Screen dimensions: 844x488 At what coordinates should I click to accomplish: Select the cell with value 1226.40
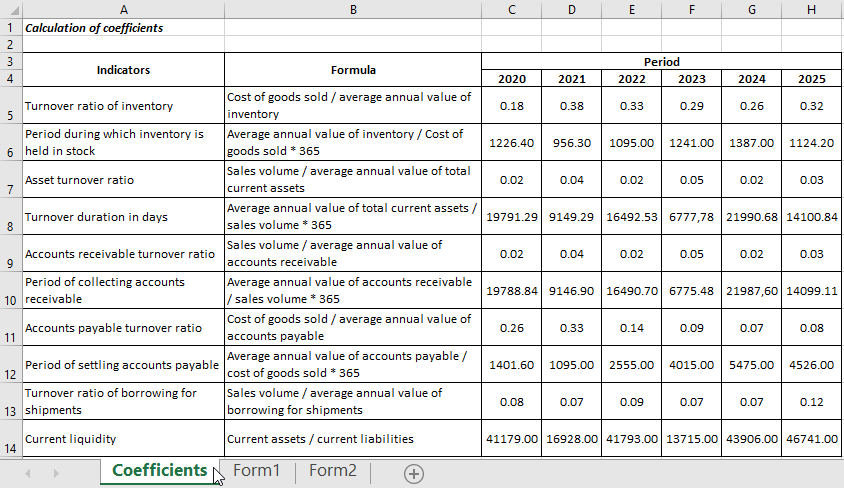click(x=511, y=143)
